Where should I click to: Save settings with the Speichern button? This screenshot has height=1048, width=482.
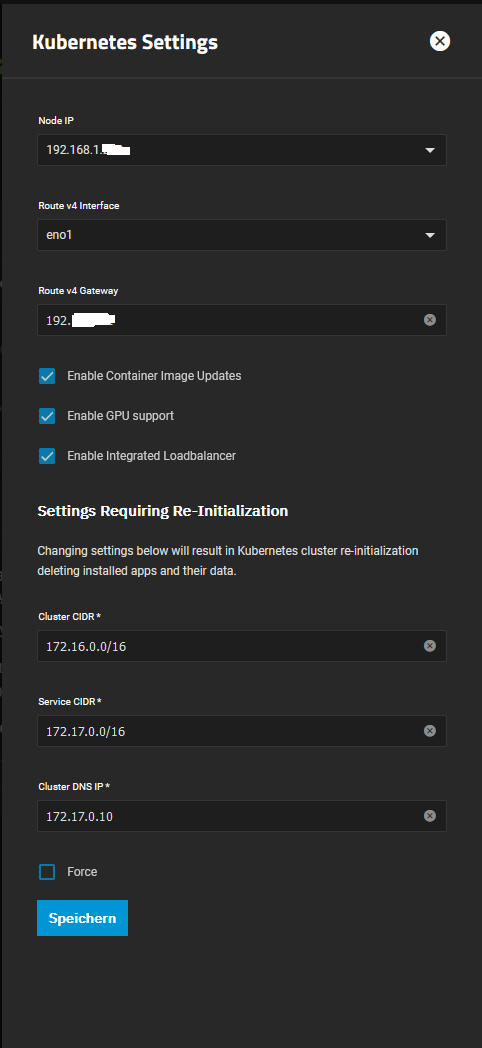pos(82,918)
